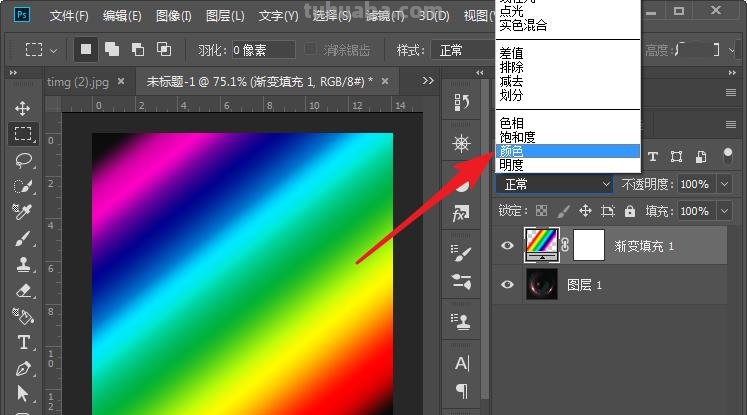This screenshot has height=415, width=747.
Task: Select the Eraser tool
Action: (x=22, y=291)
